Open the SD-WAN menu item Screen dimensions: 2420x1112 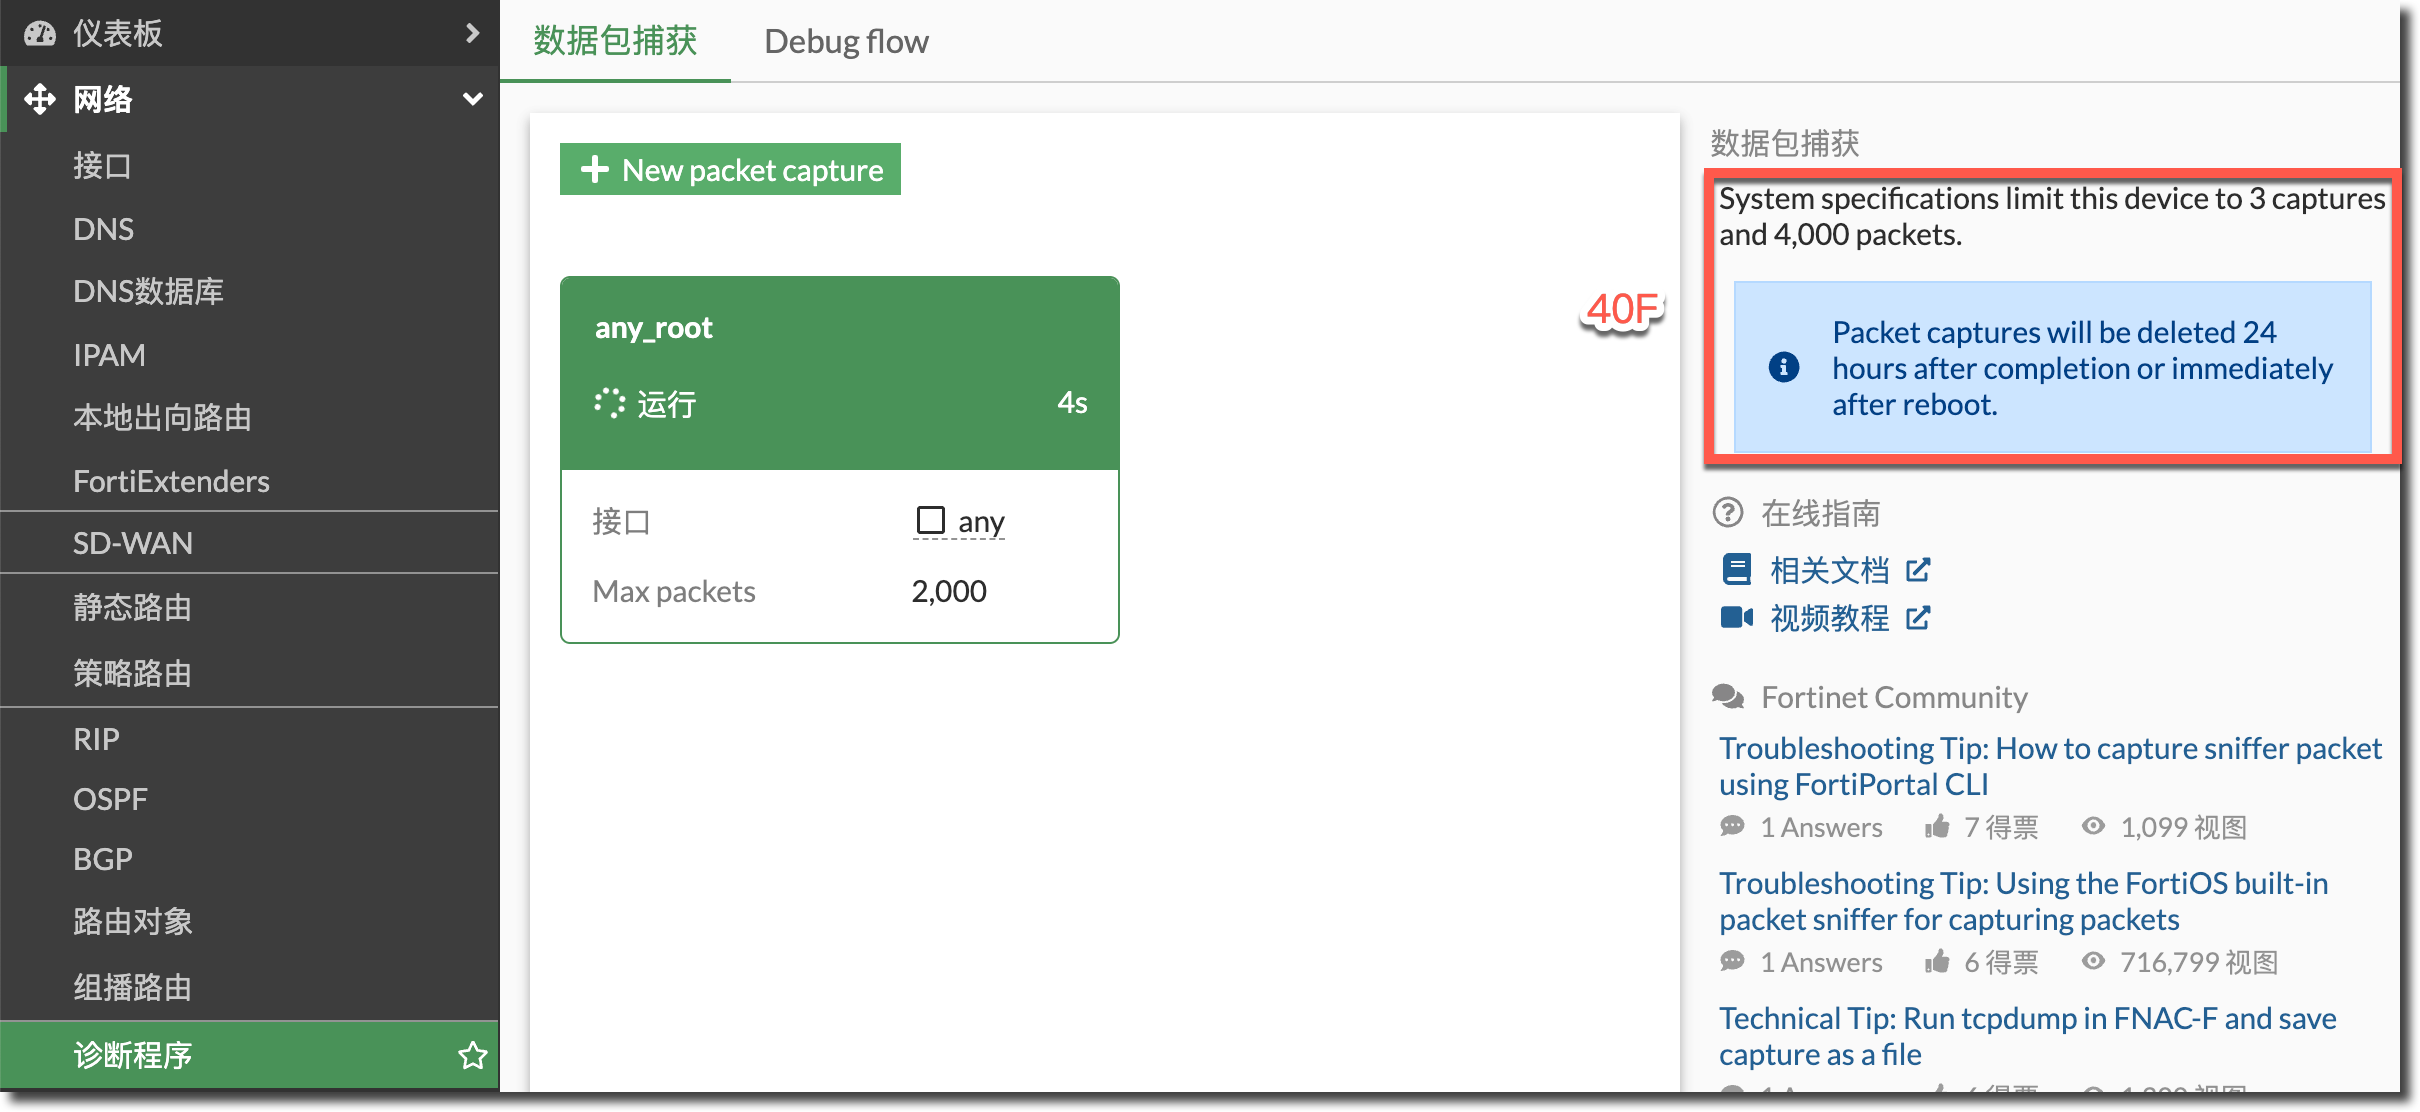point(133,543)
